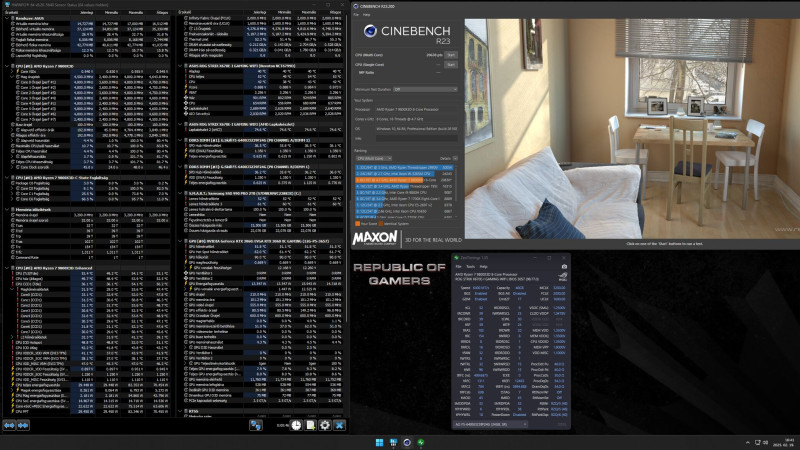The image size is (800, 450).
Task: Activate ZenTimings green icon on taskbar
Action: click(420, 442)
